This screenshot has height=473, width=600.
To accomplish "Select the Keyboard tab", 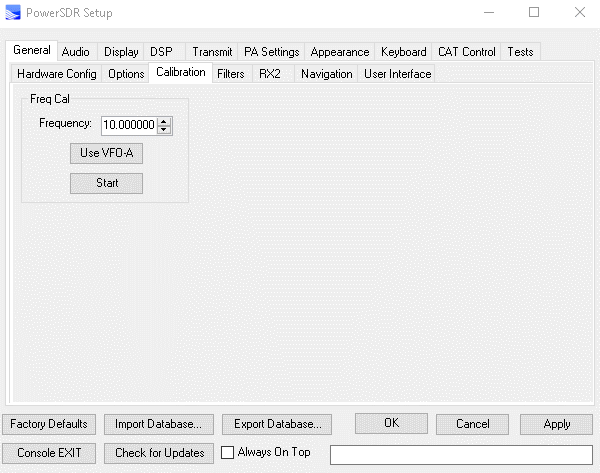I will point(403,52).
